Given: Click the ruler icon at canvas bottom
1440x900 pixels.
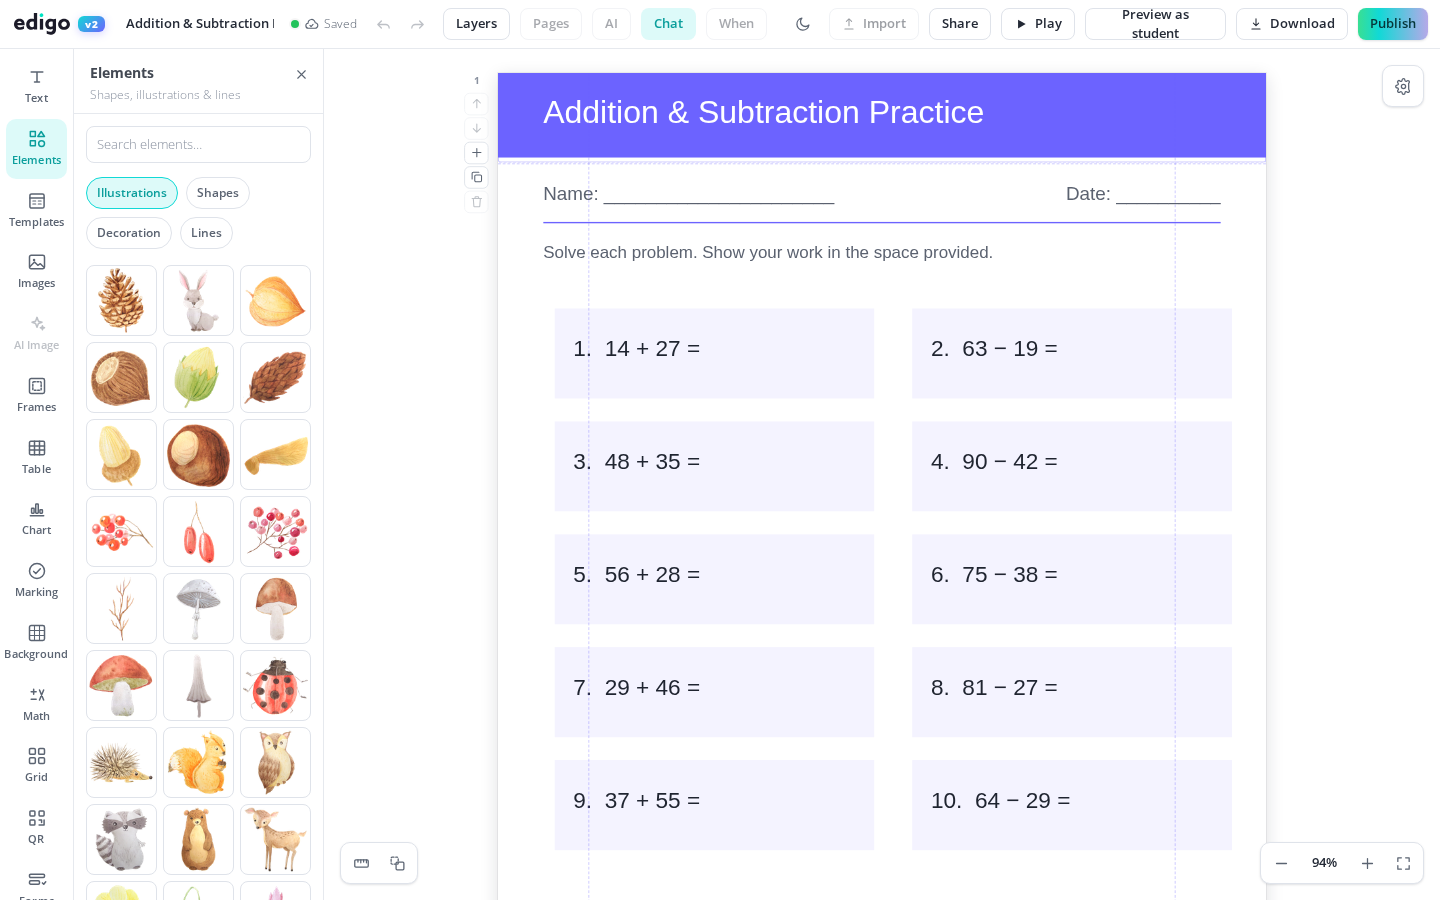Looking at the screenshot, I should (x=362, y=863).
